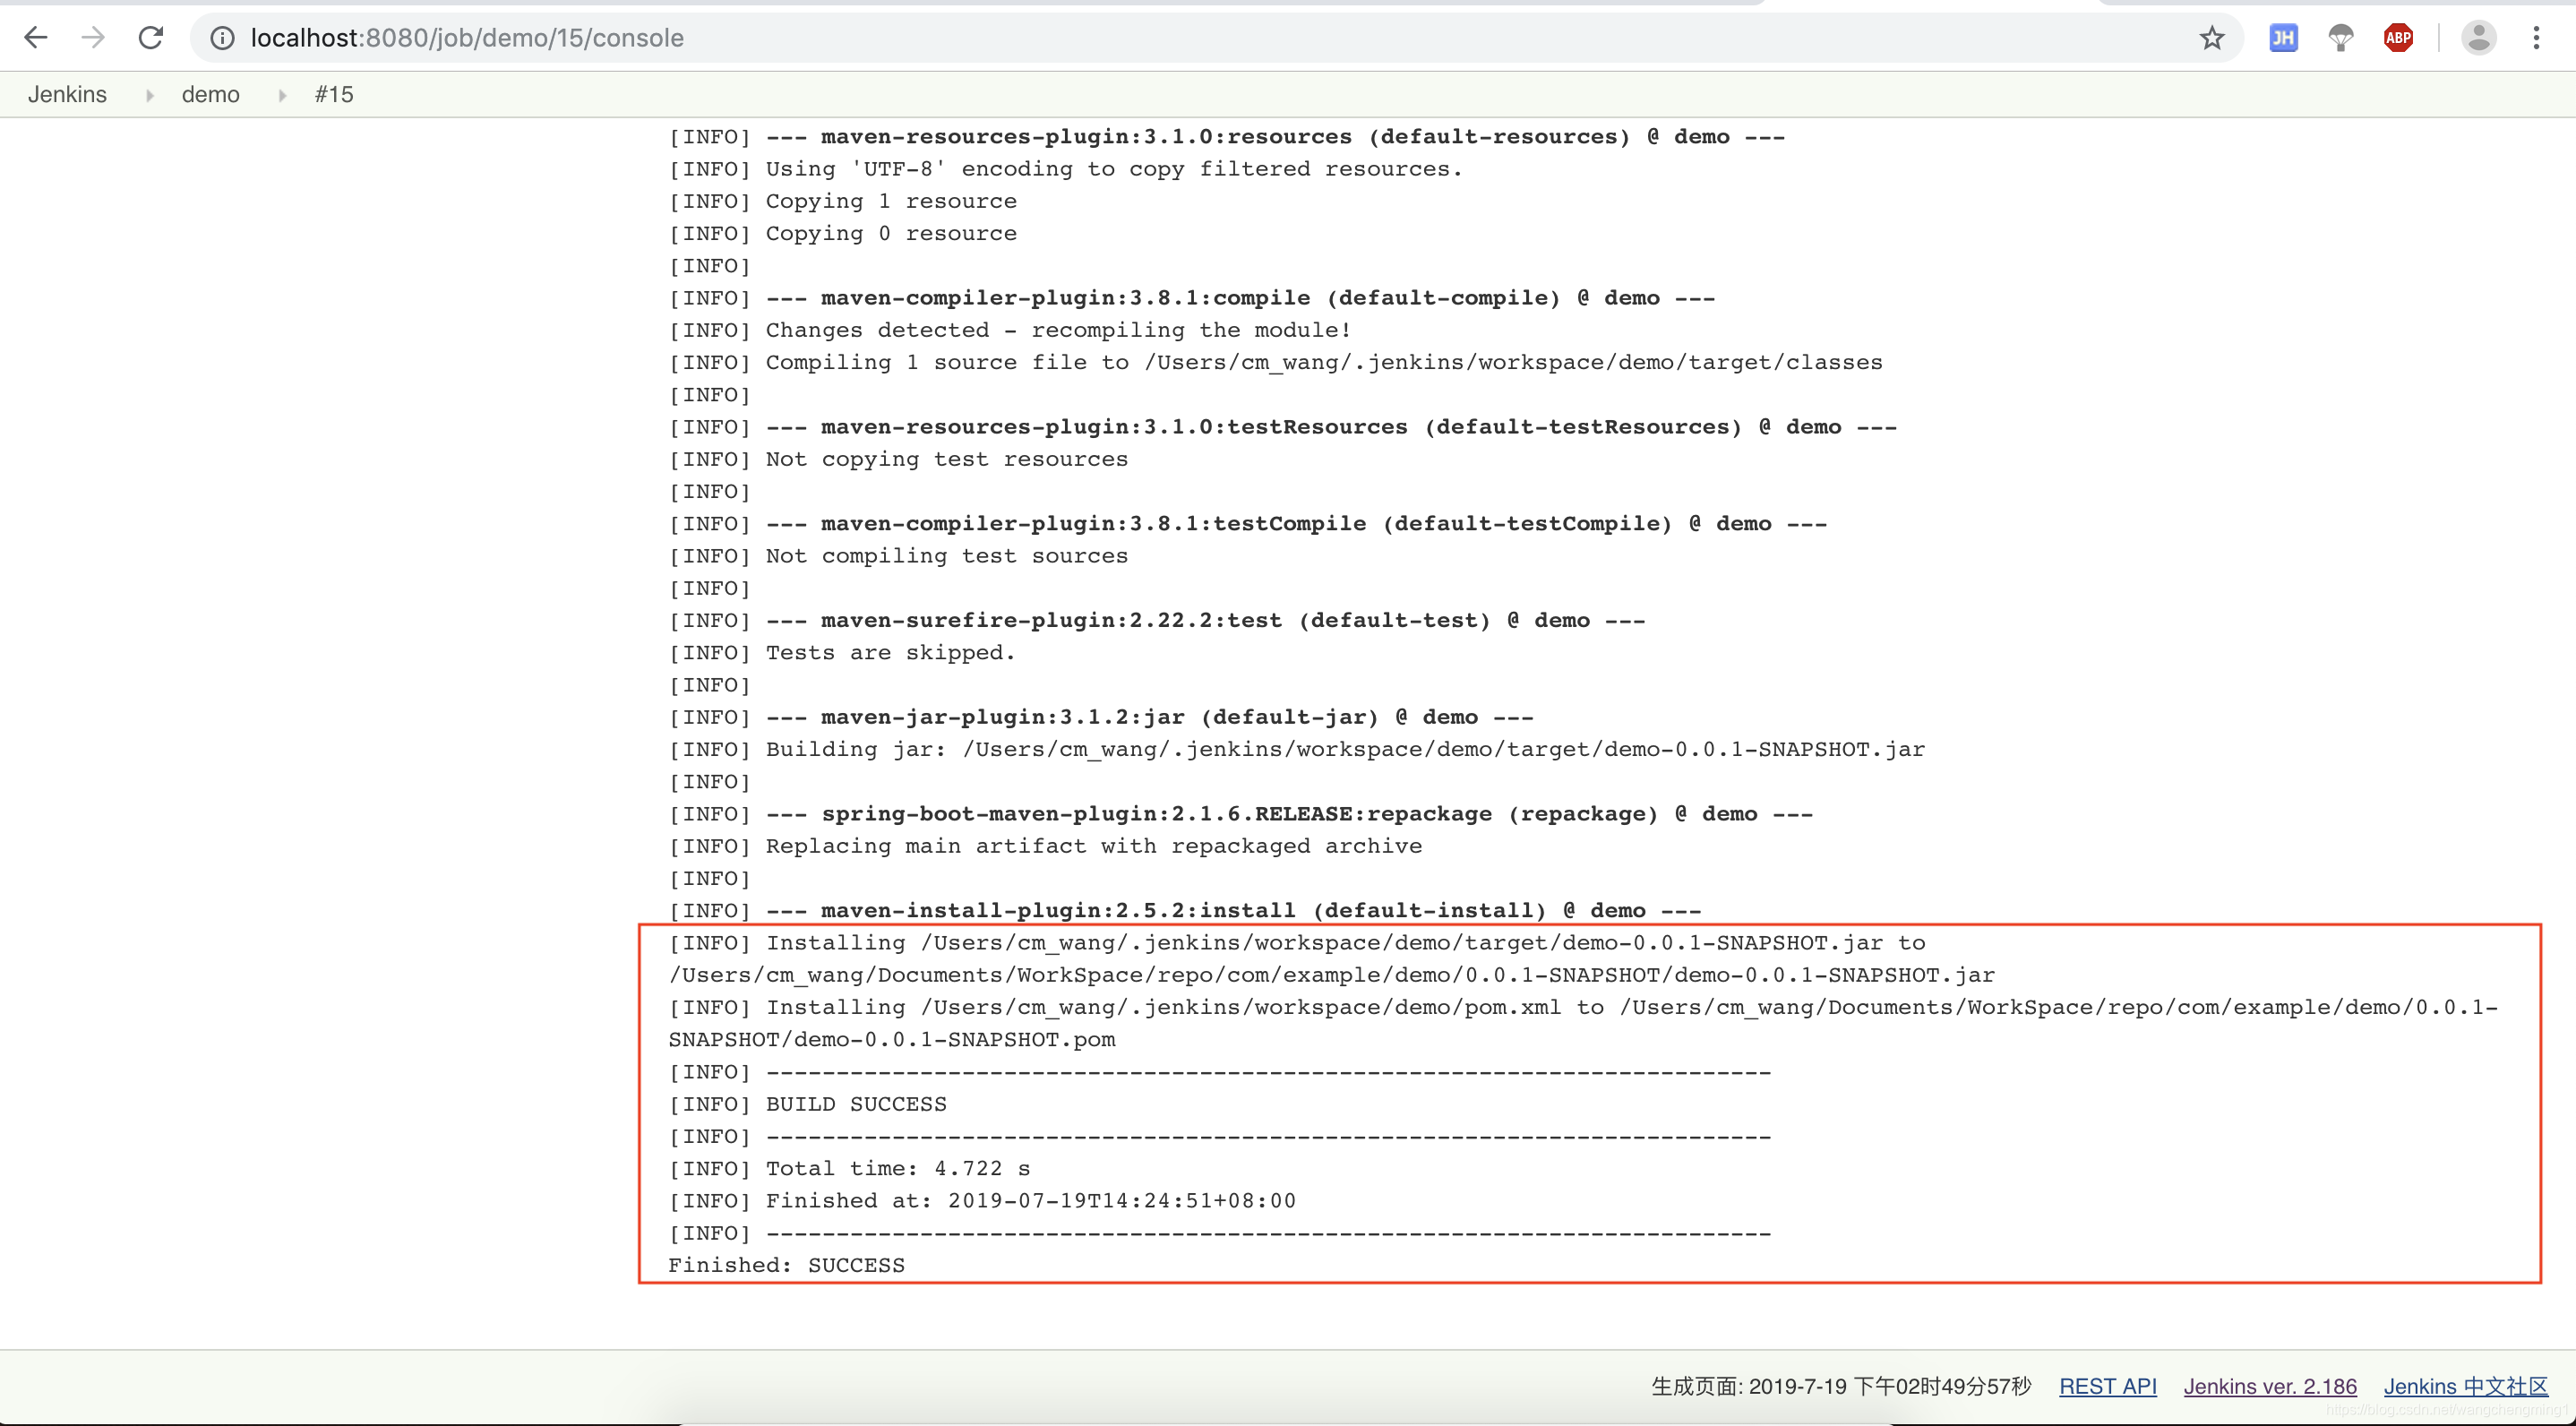
Task: Expand the breadcrumb arrow after demo
Action: click(282, 95)
